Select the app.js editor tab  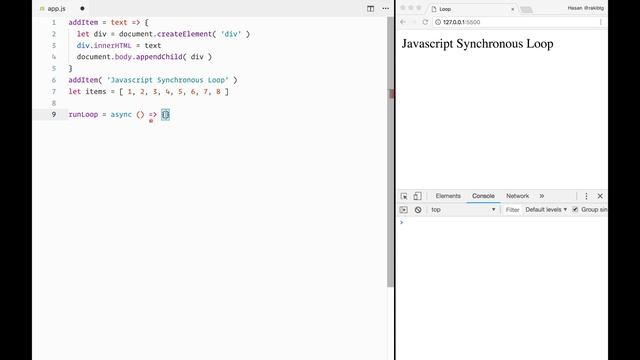56,8
